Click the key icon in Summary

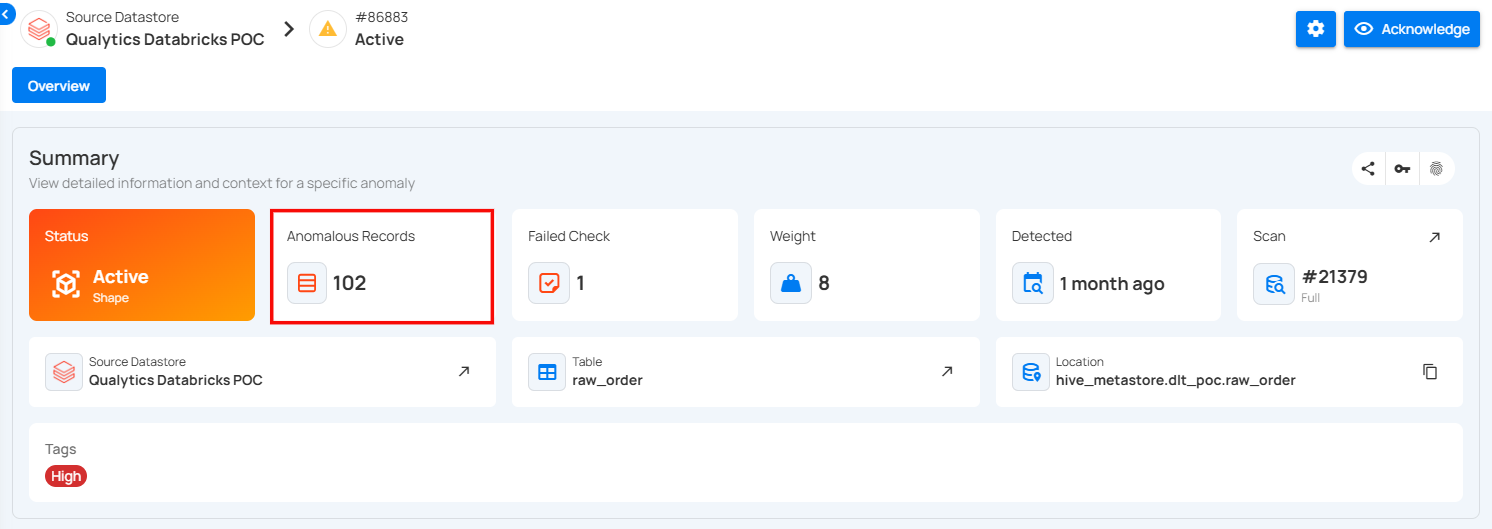click(1403, 169)
